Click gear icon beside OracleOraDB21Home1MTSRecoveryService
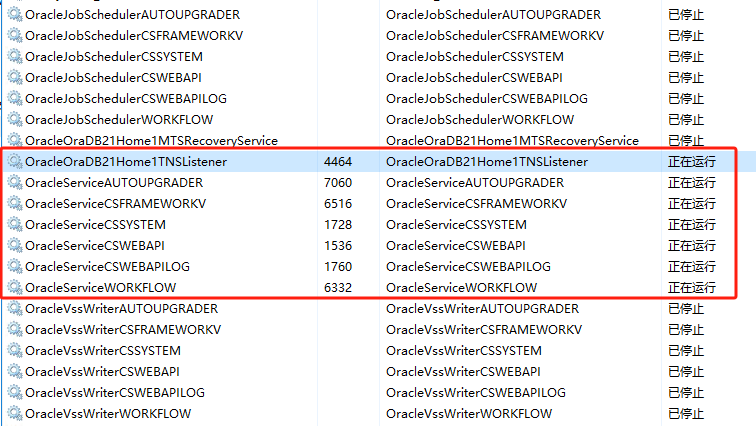The image size is (756, 426). [x=15, y=140]
